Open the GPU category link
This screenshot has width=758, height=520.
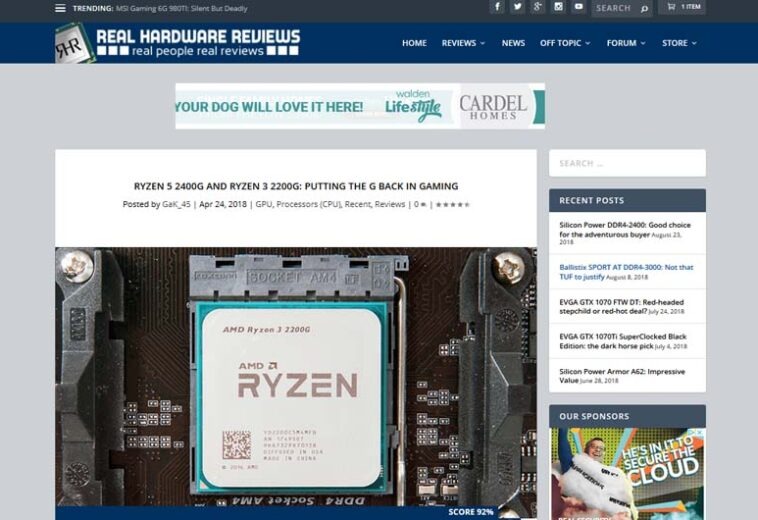coord(263,204)
